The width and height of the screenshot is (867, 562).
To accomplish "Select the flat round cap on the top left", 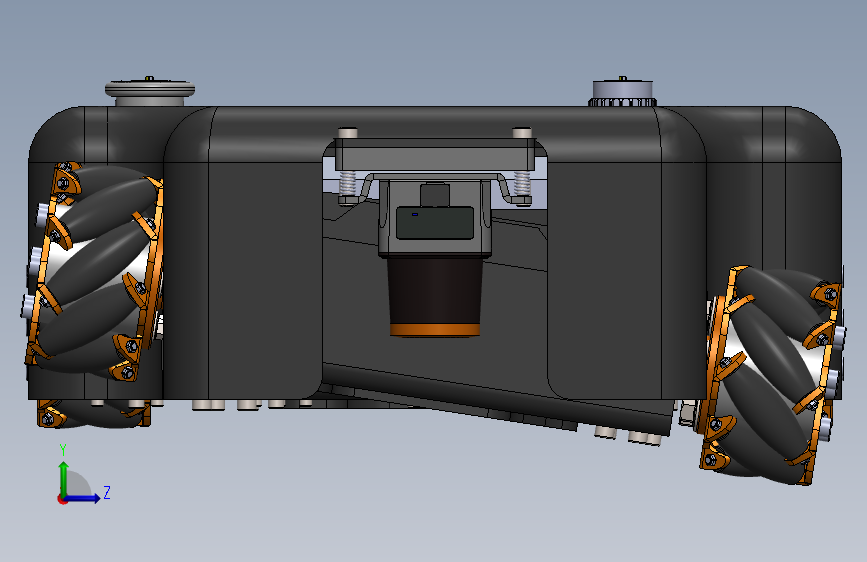I will pos(149,92).
